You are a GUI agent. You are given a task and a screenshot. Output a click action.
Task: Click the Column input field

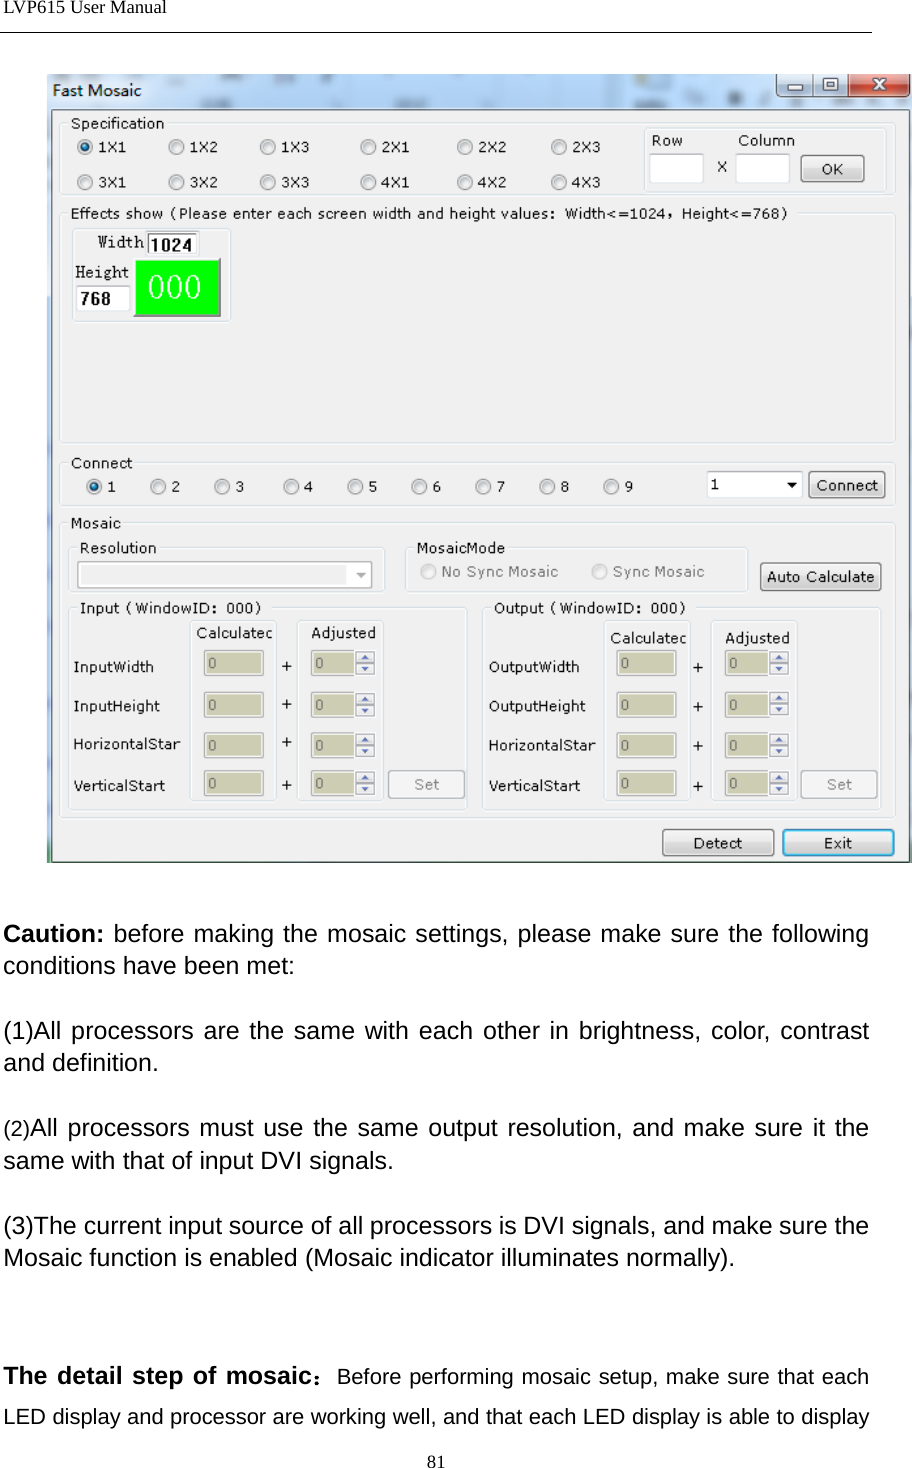point(762,168)
